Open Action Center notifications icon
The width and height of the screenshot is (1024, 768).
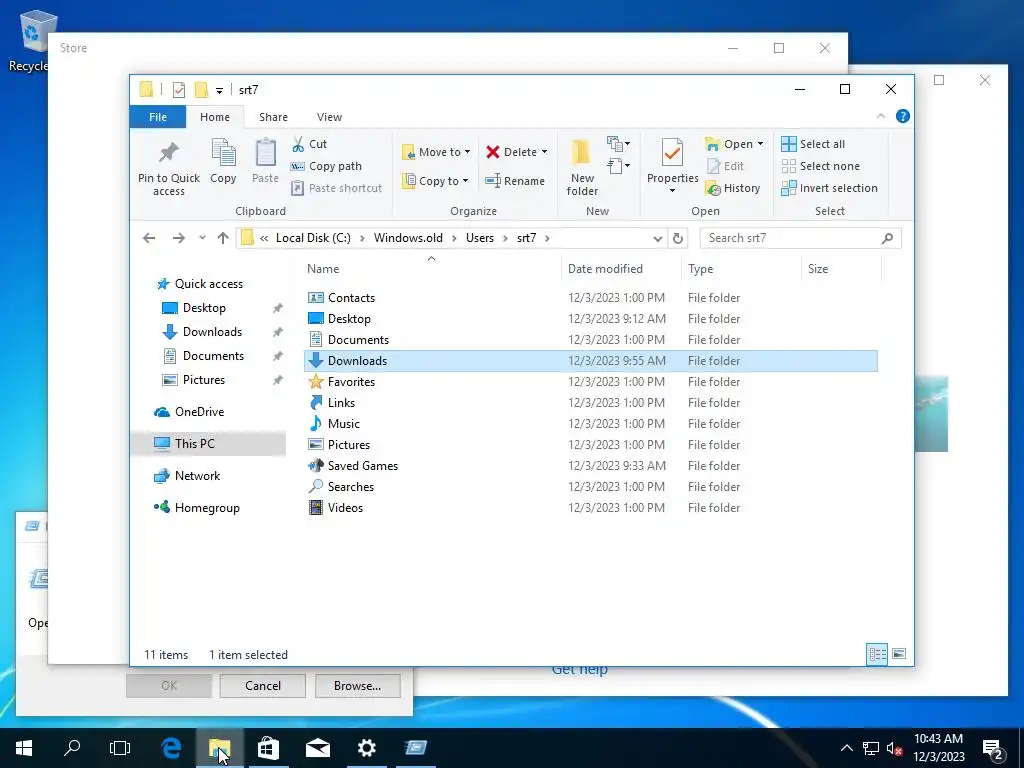pos(993,748)
